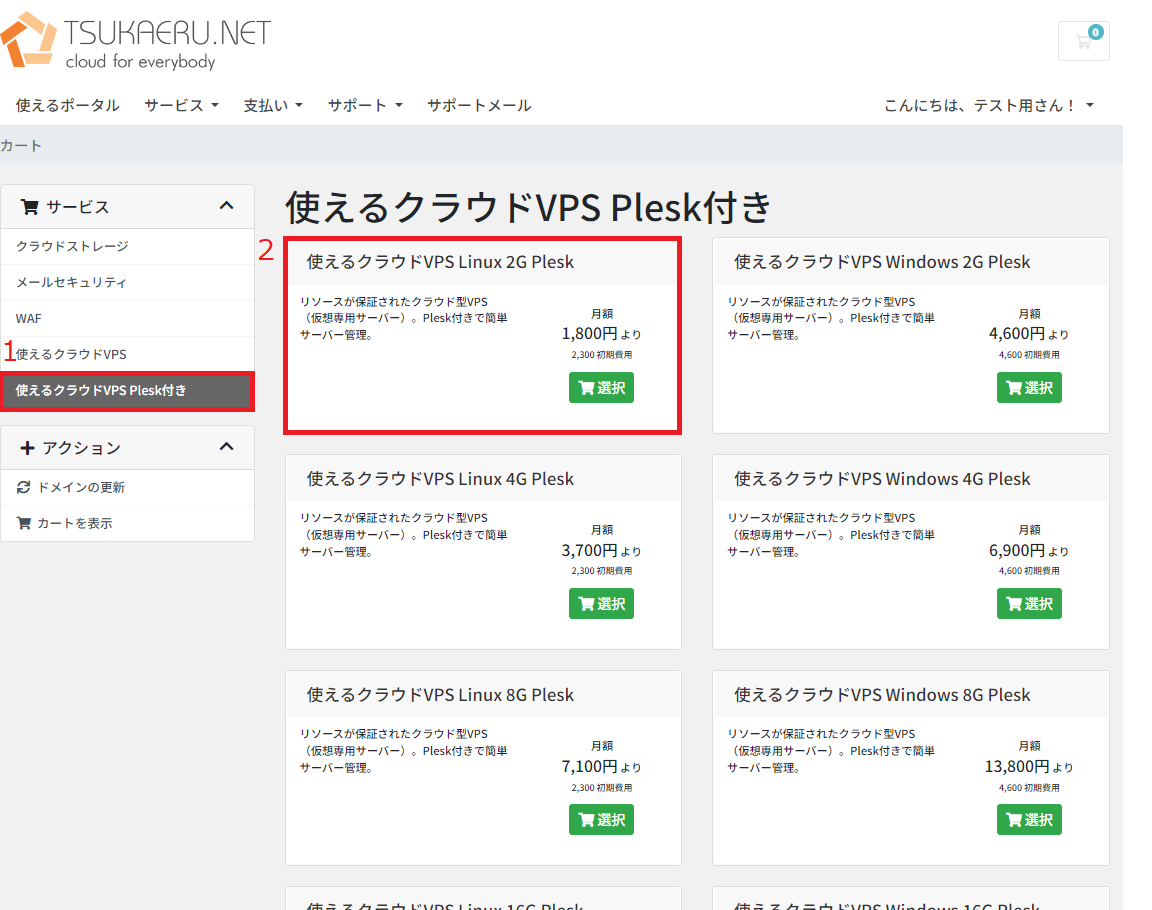This screenshot has width=1152, height=910.
Task: Click 選択 button for Linux 8G Plesk
Action: 601,820
